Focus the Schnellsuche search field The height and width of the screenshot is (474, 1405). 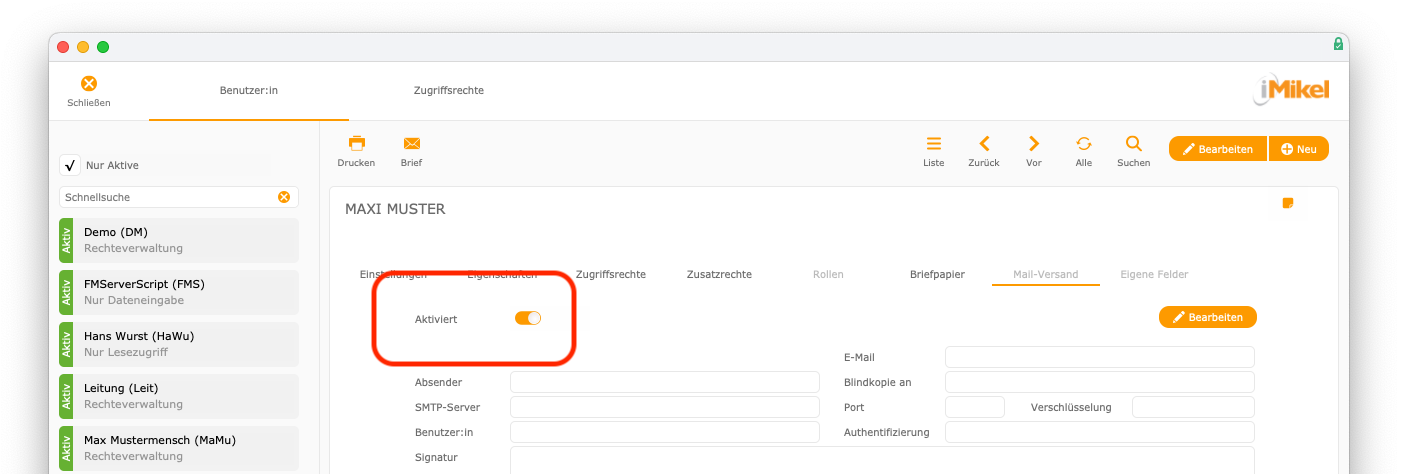(x=168, y=197)
